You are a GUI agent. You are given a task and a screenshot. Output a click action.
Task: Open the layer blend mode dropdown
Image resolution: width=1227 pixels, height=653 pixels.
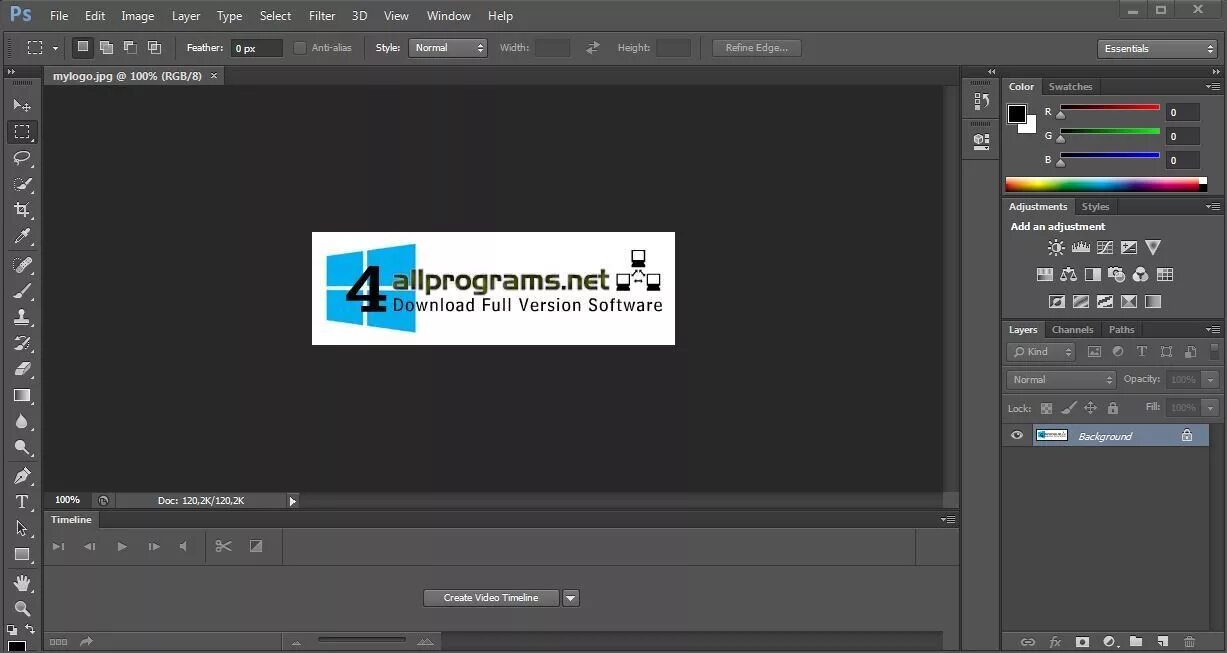[1060, 379]
